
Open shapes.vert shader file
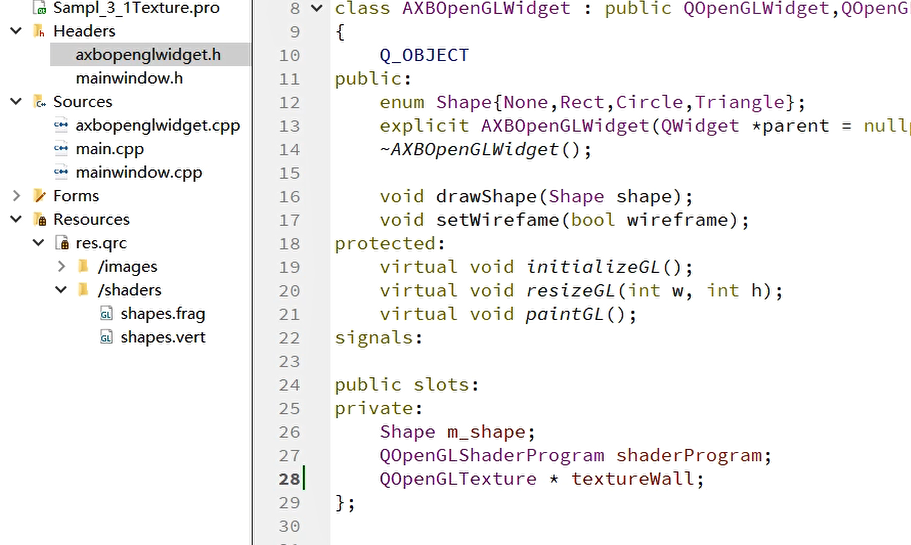[163, 337]
